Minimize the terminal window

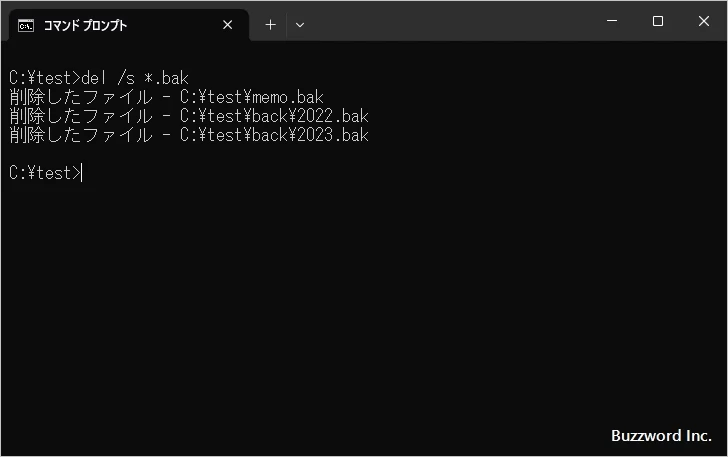[612, 21]
